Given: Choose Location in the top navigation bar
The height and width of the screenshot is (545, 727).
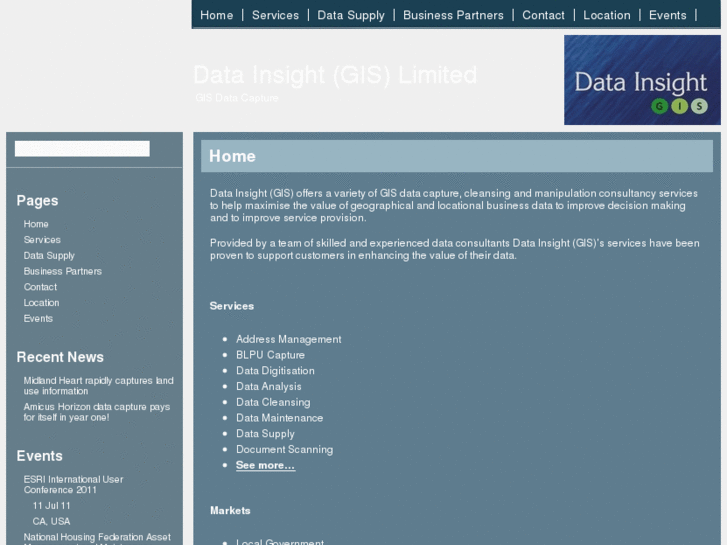Looking at the screenshot, I should (x=607, y=15).
